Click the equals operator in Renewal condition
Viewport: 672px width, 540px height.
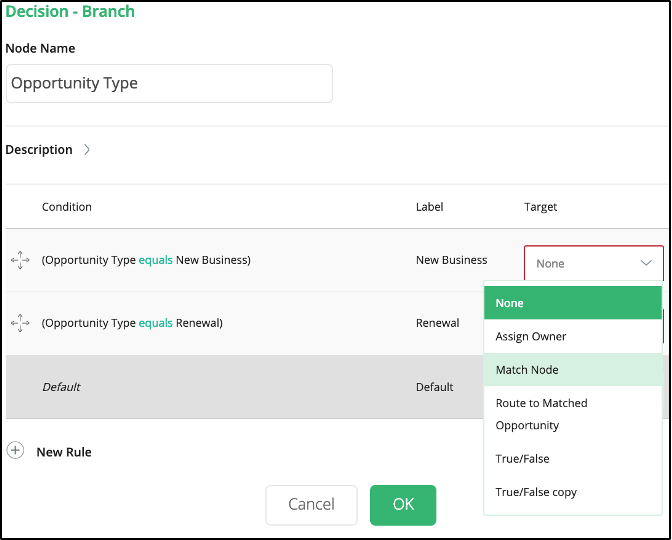[x=156, y=323]
